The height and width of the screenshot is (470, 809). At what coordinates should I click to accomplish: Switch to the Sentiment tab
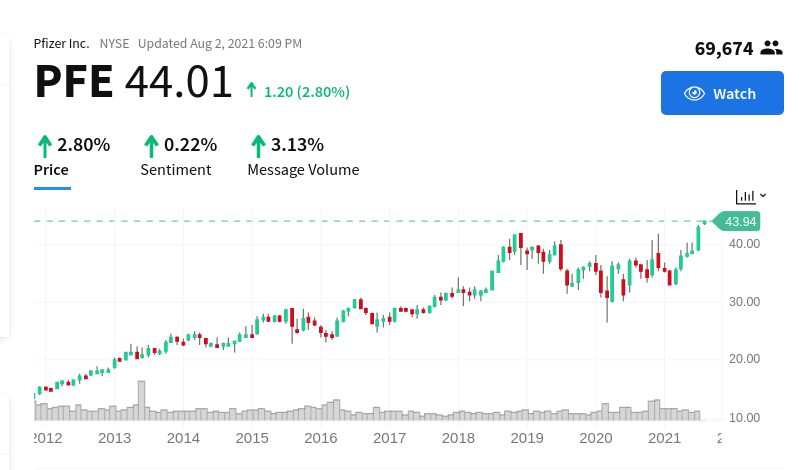[175, 170]
